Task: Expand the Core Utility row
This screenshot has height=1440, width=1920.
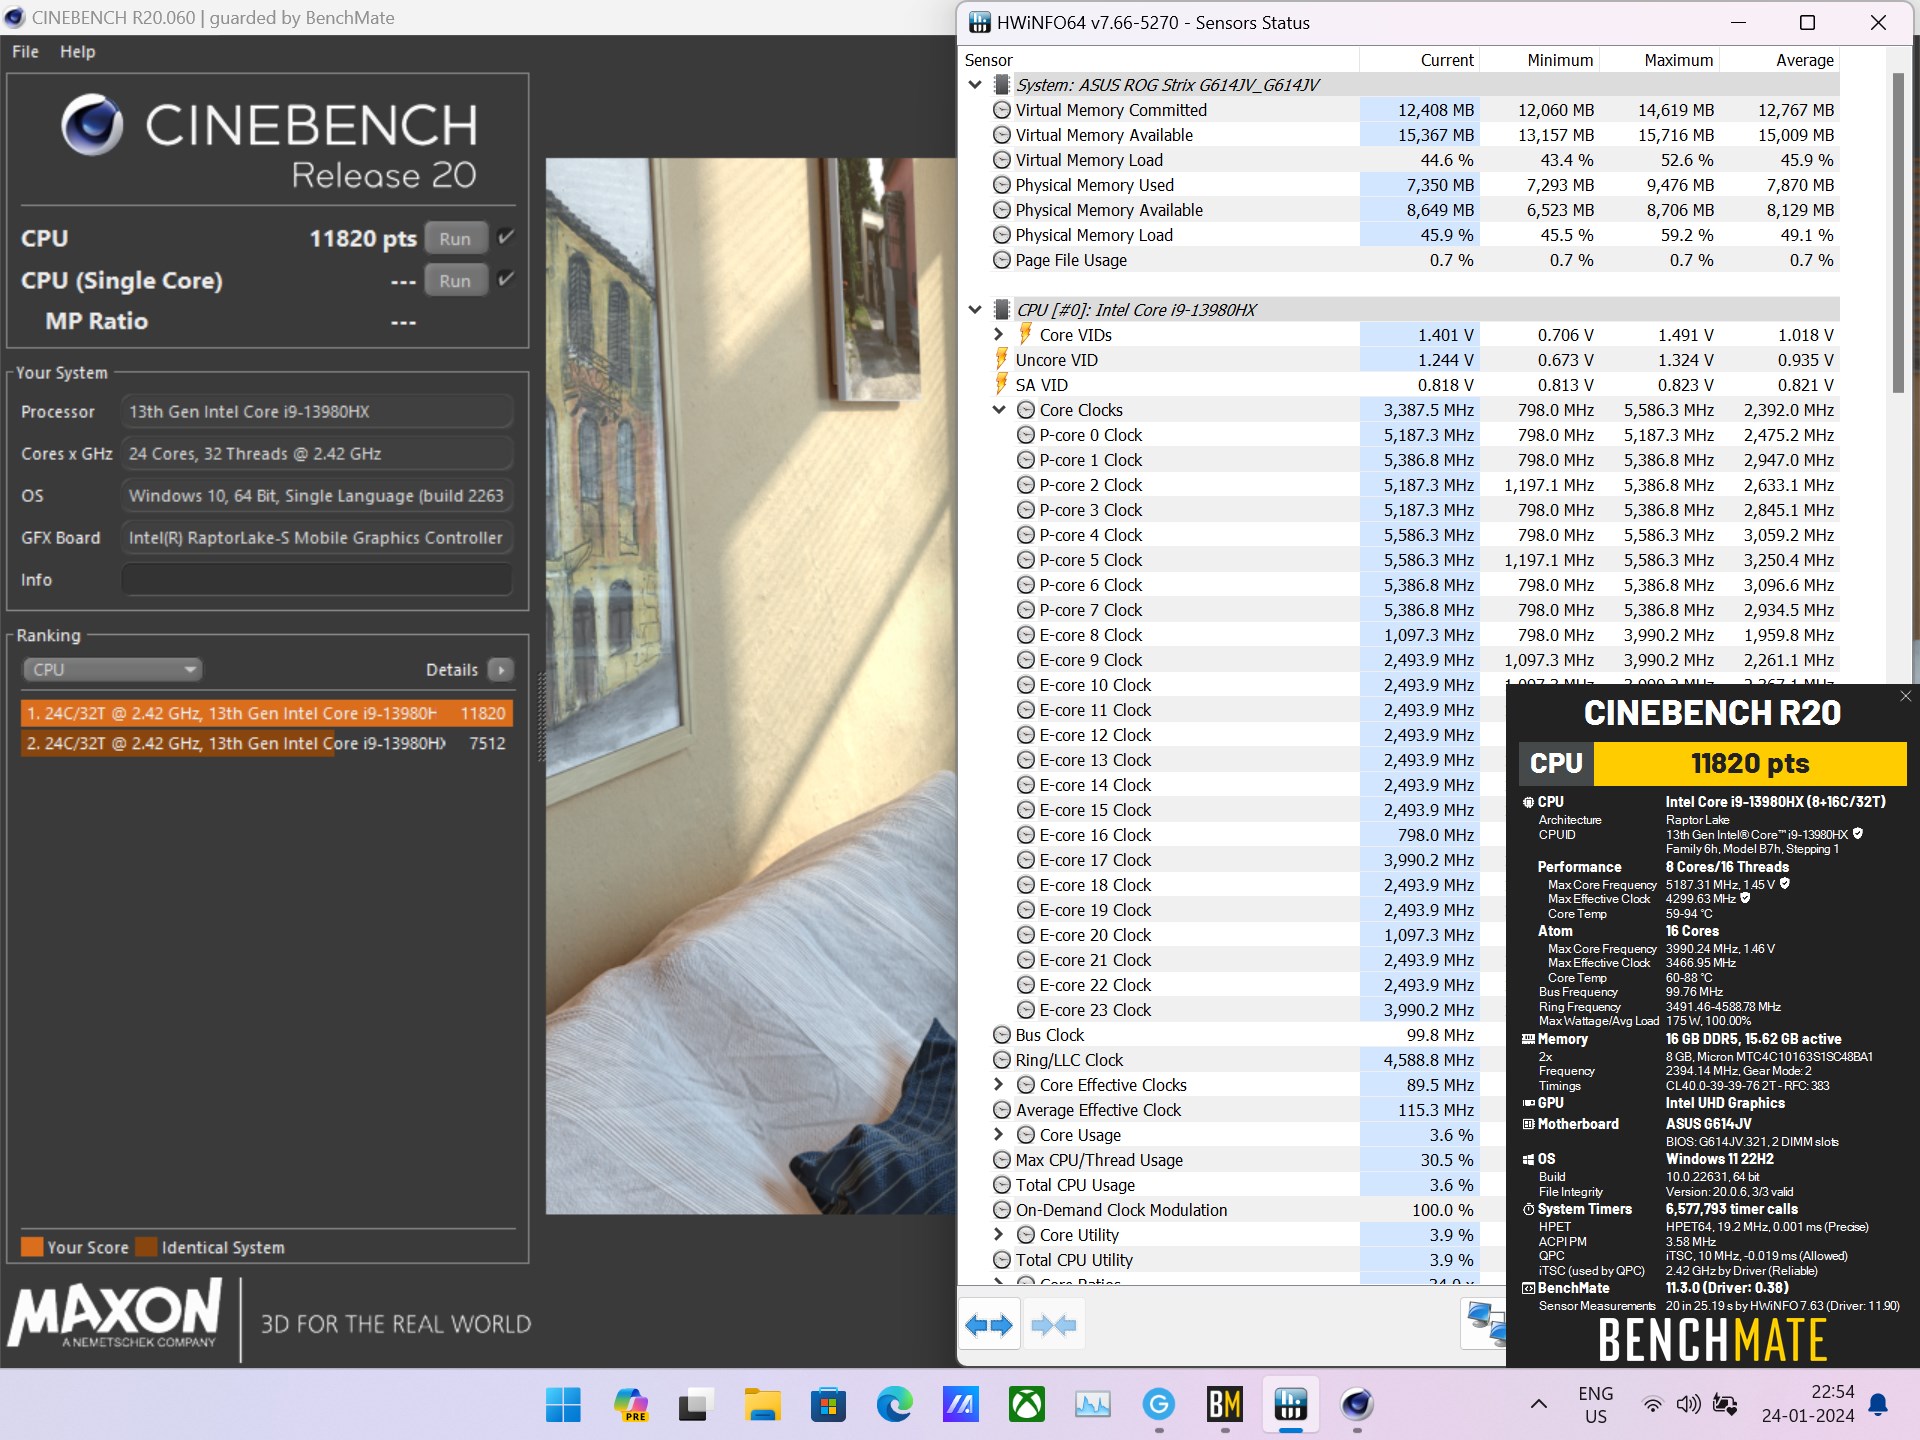Action: pyautogui.click(x=998, y=1235)
